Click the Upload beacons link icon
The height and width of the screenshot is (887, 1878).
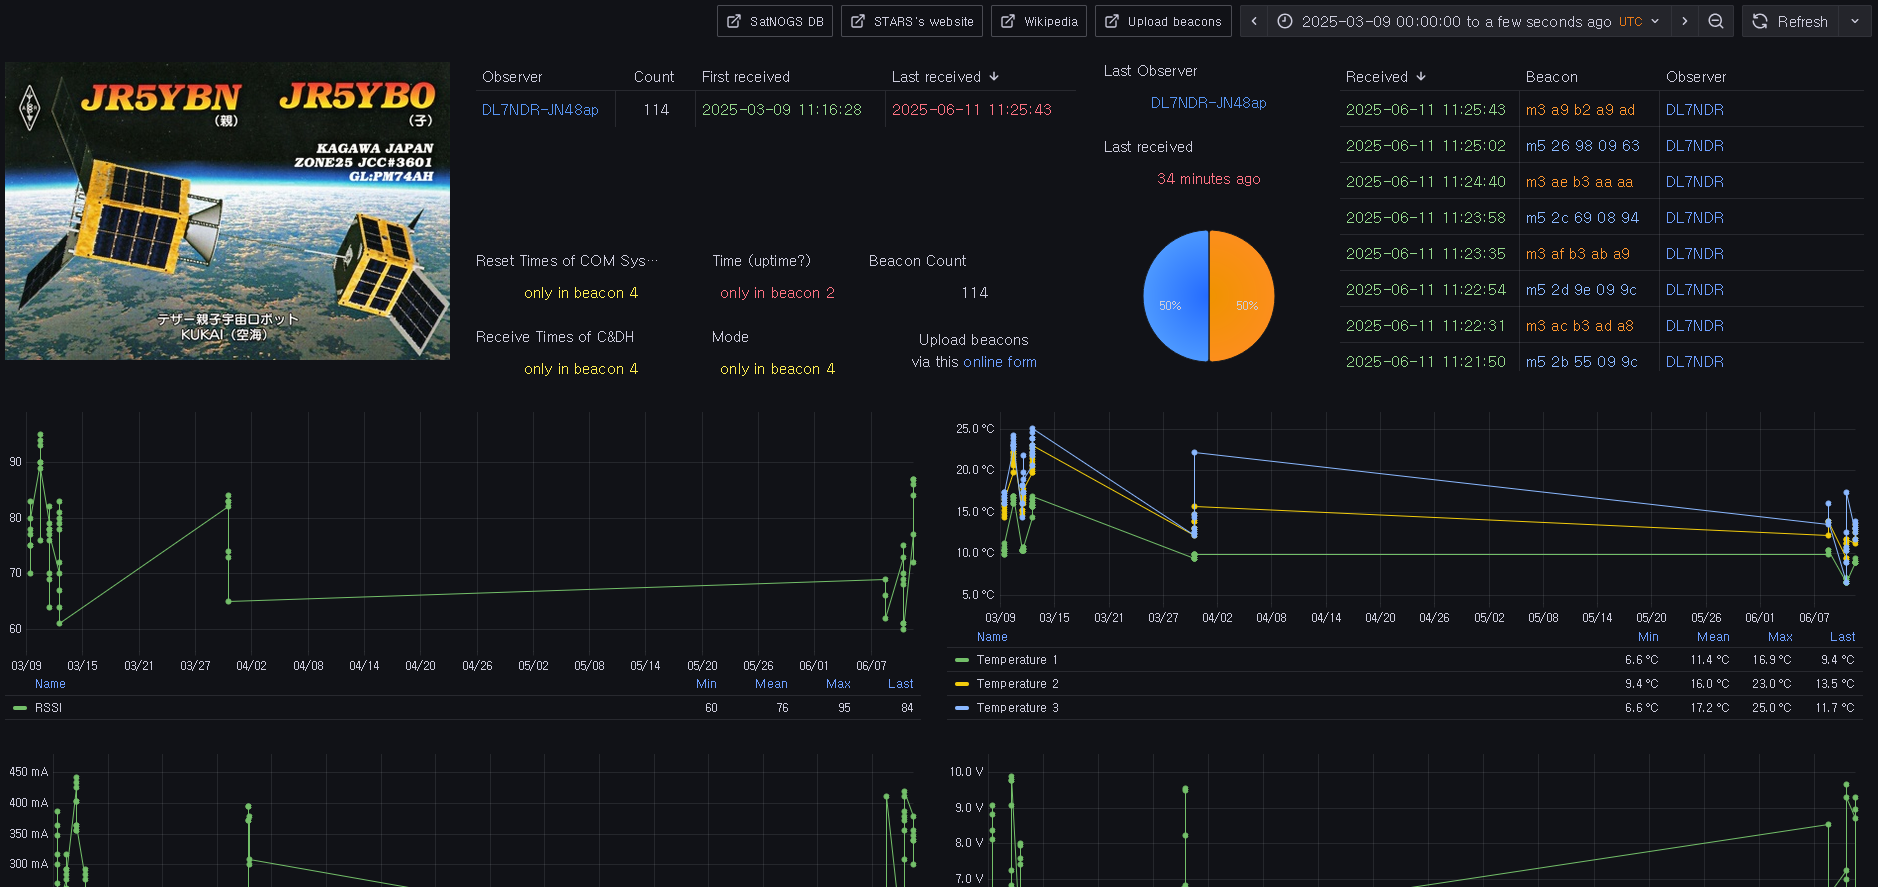[1112, 21]
